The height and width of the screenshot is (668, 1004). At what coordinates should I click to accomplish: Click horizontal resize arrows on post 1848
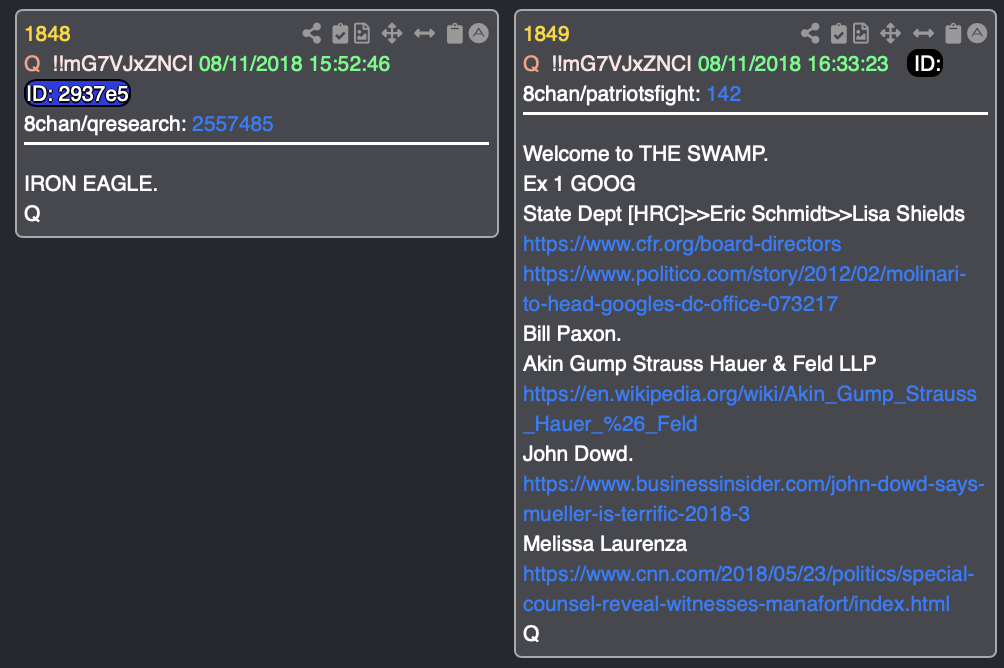(x=425, y=33)
